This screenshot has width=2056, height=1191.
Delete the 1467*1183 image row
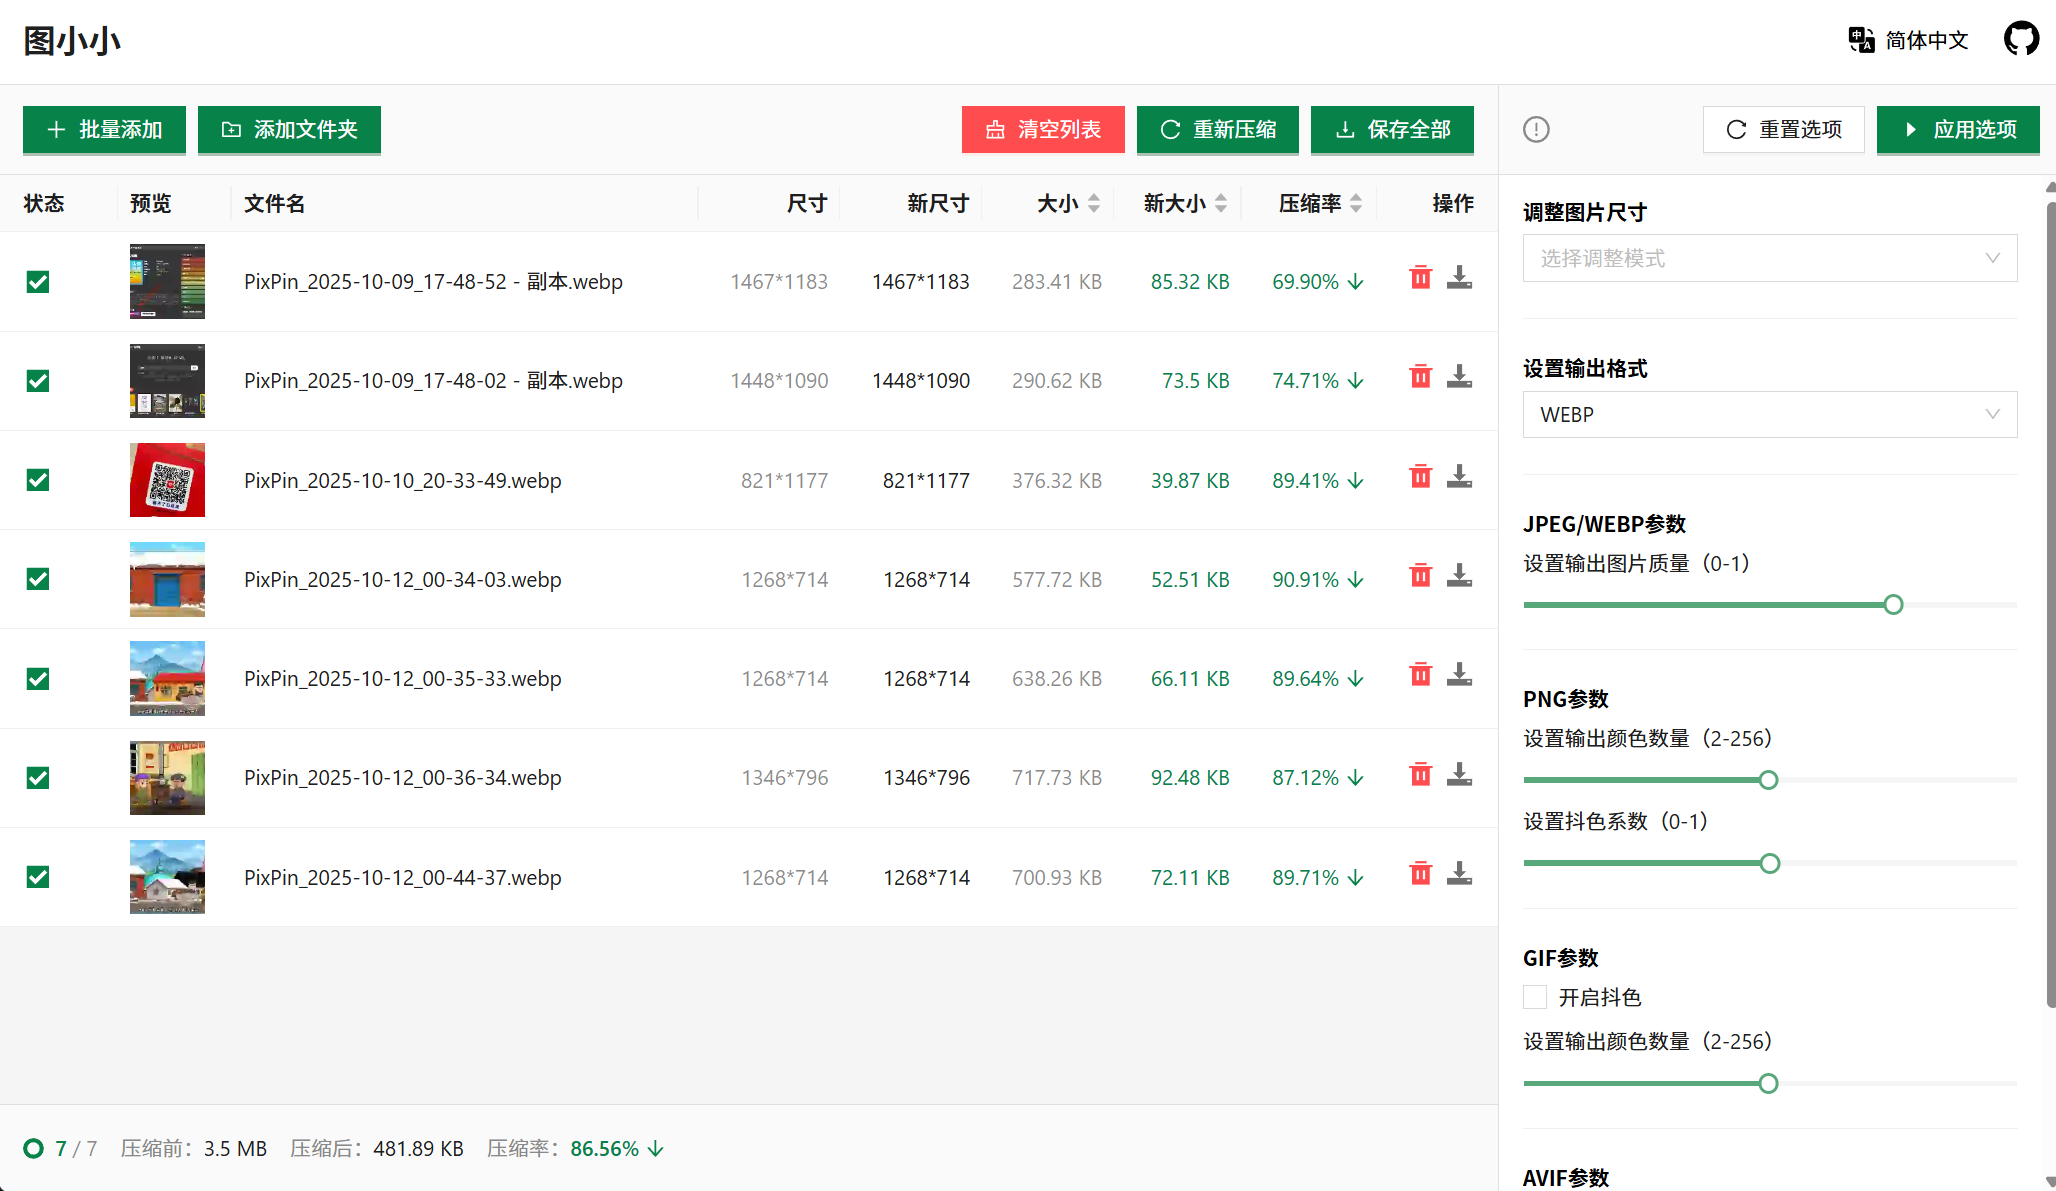pos(1420,278)
